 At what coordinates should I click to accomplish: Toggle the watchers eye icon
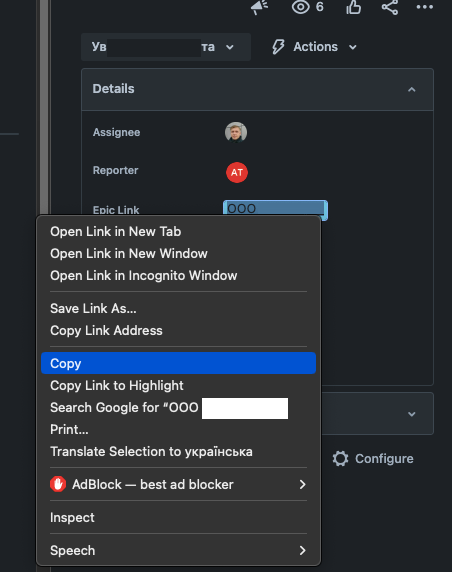(301, 7)
